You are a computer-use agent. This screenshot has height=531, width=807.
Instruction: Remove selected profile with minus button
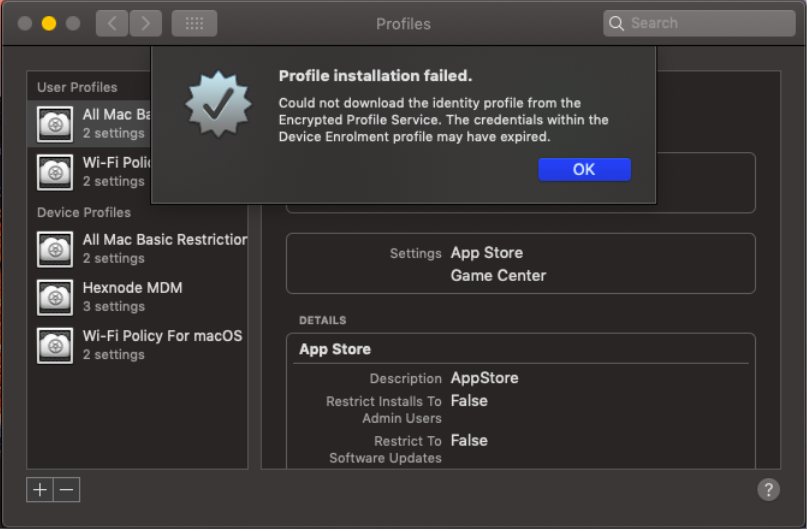pyautogui.click(x=66, y=489)
